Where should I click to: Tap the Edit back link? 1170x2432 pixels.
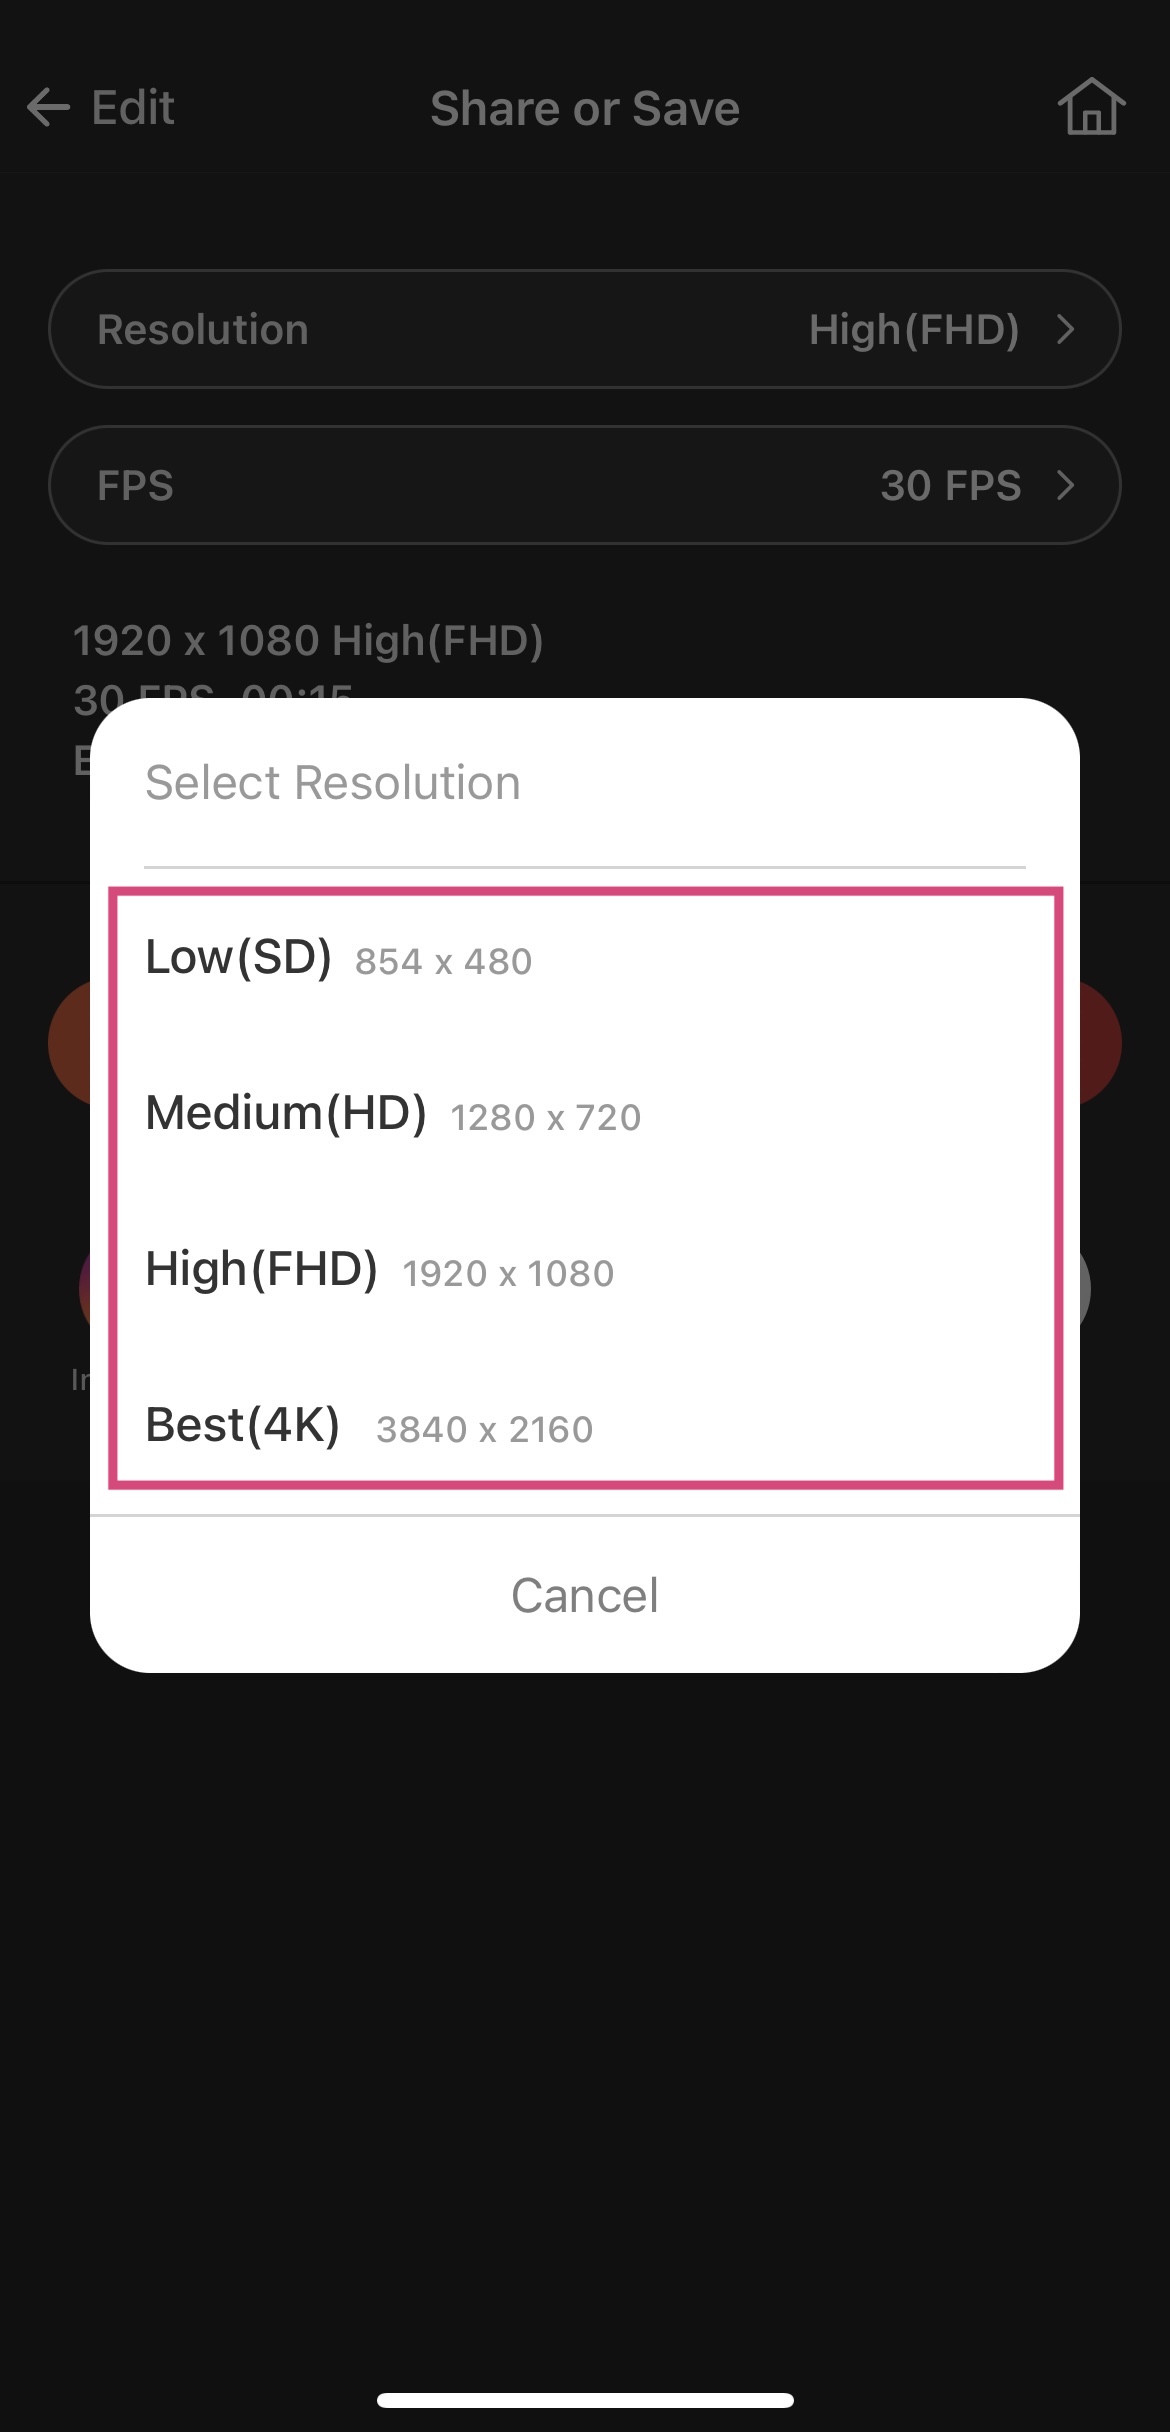tap(132, 108)
